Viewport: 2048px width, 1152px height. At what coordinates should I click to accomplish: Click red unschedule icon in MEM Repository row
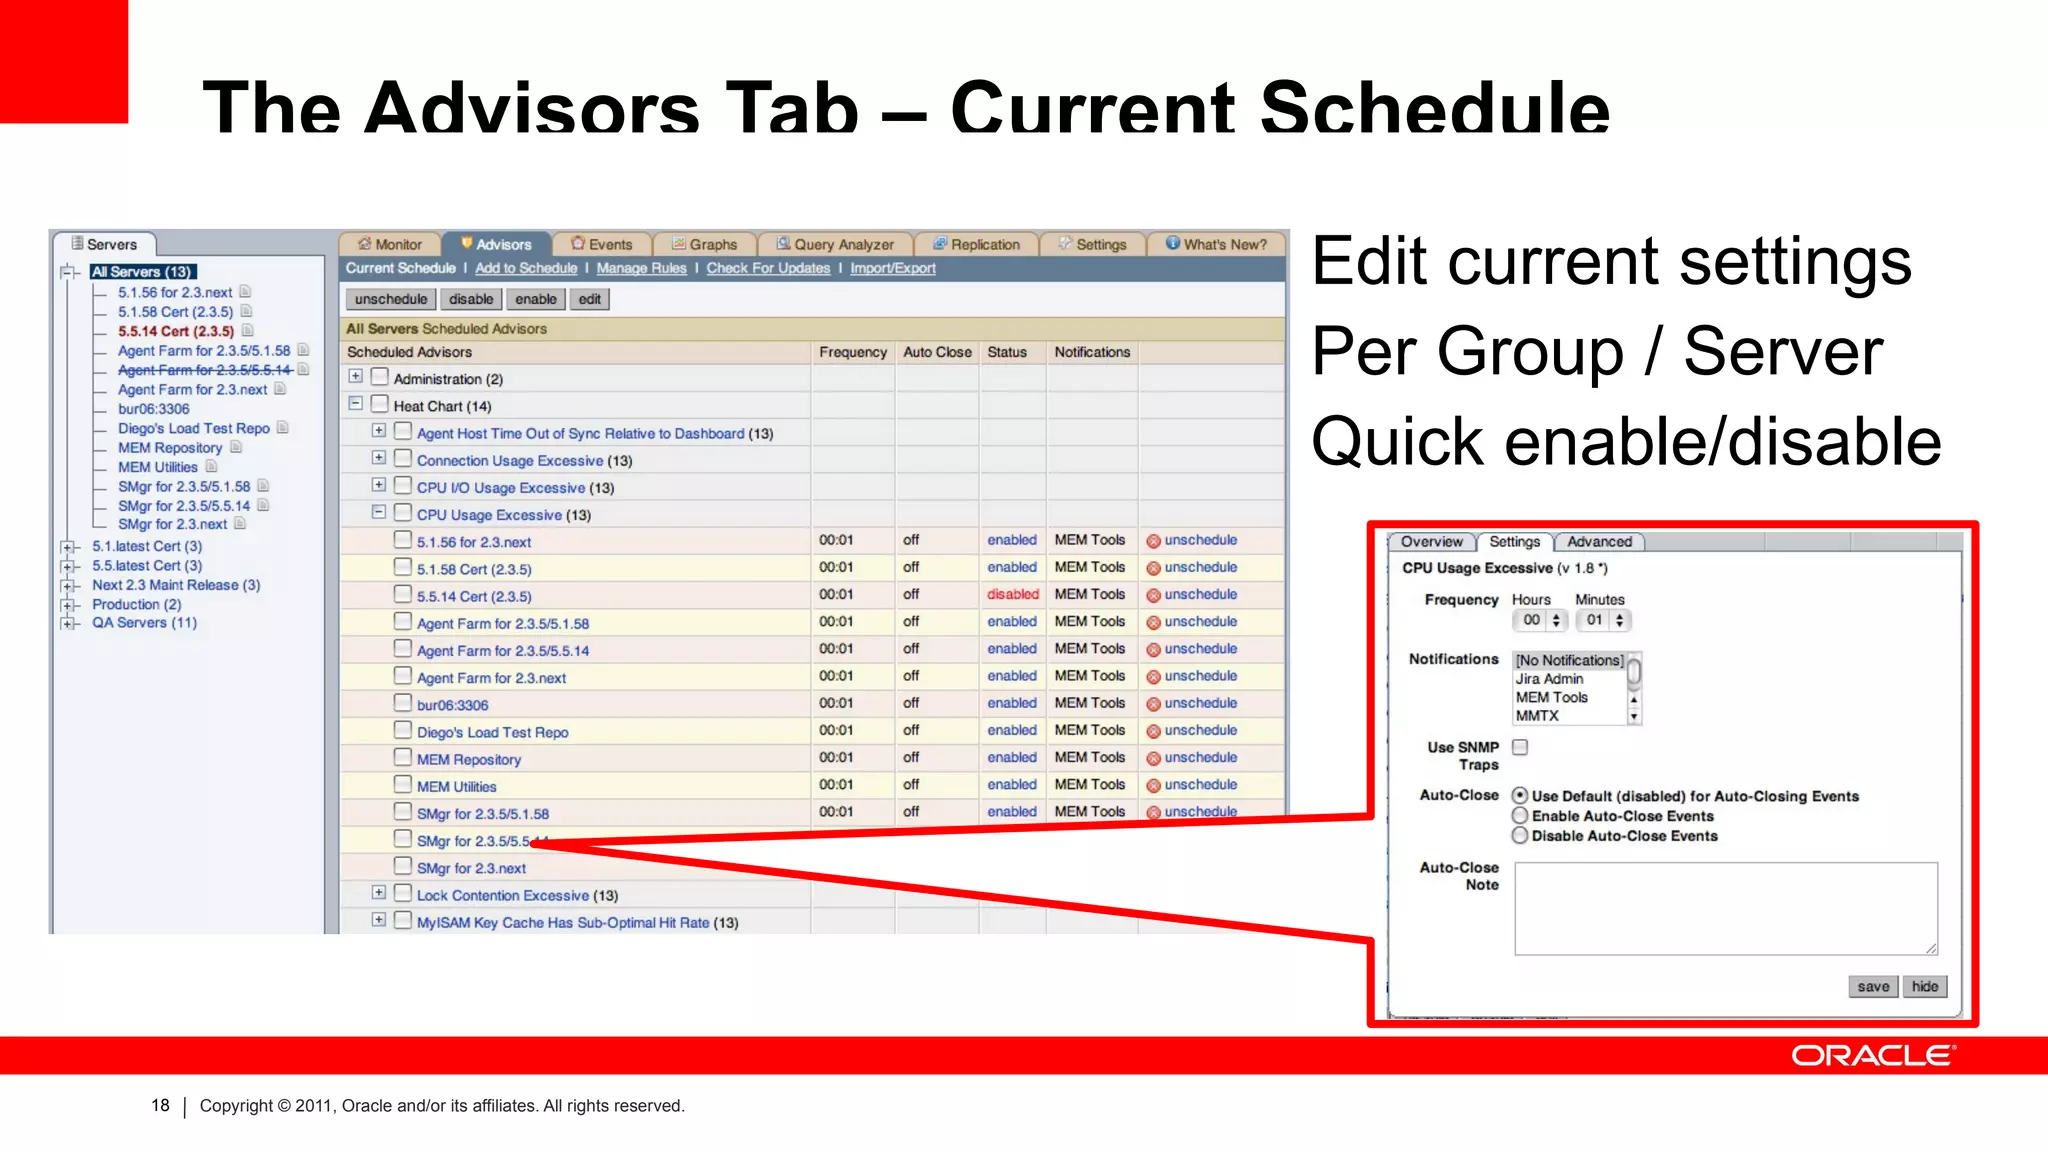pos(1153,758)
